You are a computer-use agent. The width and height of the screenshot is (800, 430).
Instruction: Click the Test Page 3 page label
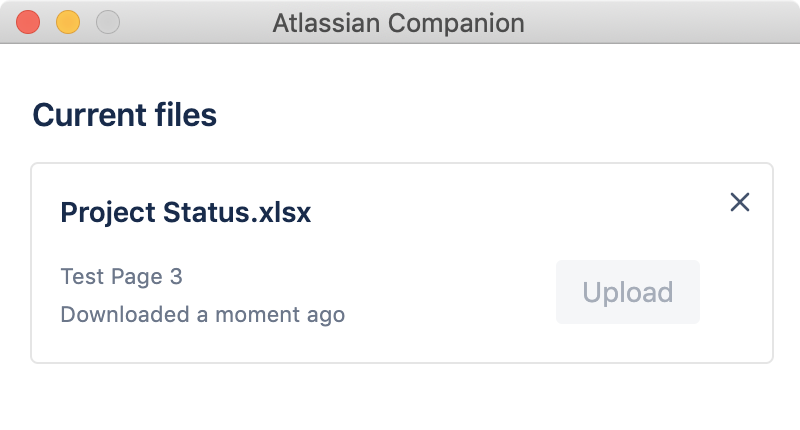click(x=121, y=277)
